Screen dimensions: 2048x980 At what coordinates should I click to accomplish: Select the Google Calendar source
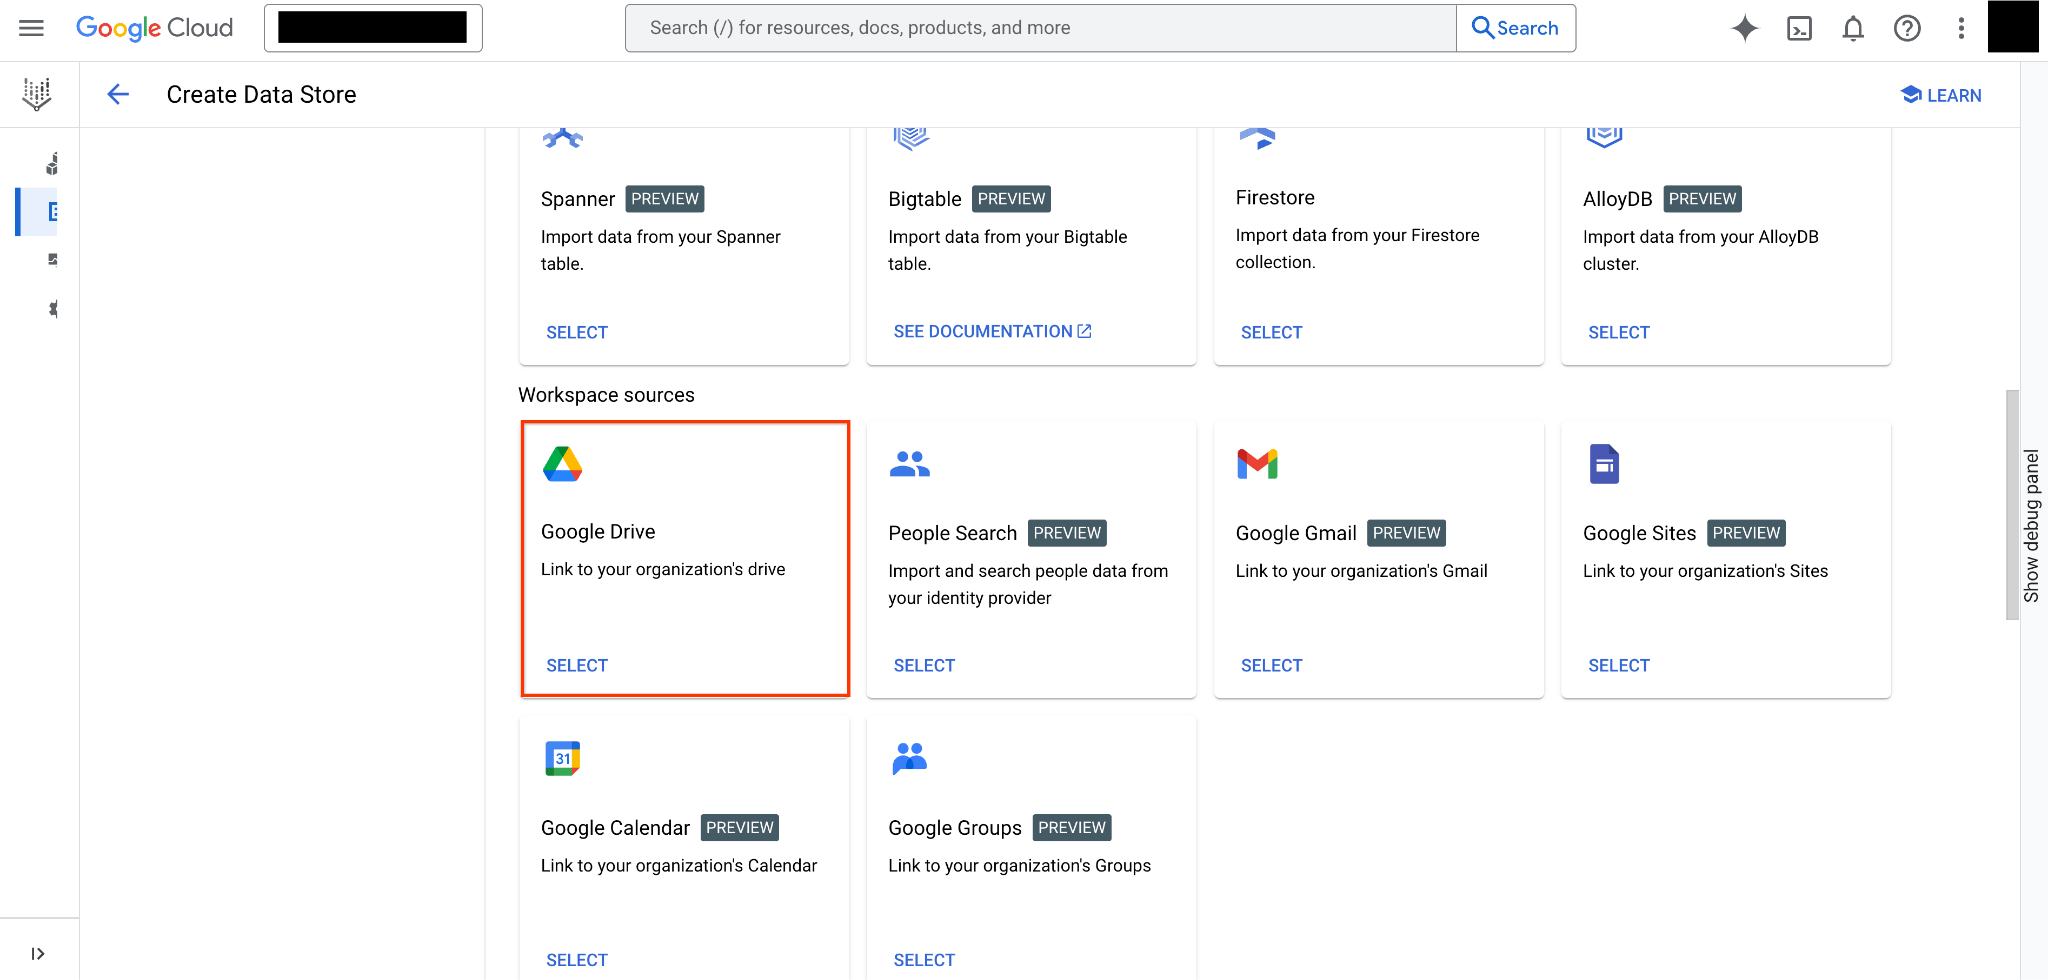(x=577, y=960)
